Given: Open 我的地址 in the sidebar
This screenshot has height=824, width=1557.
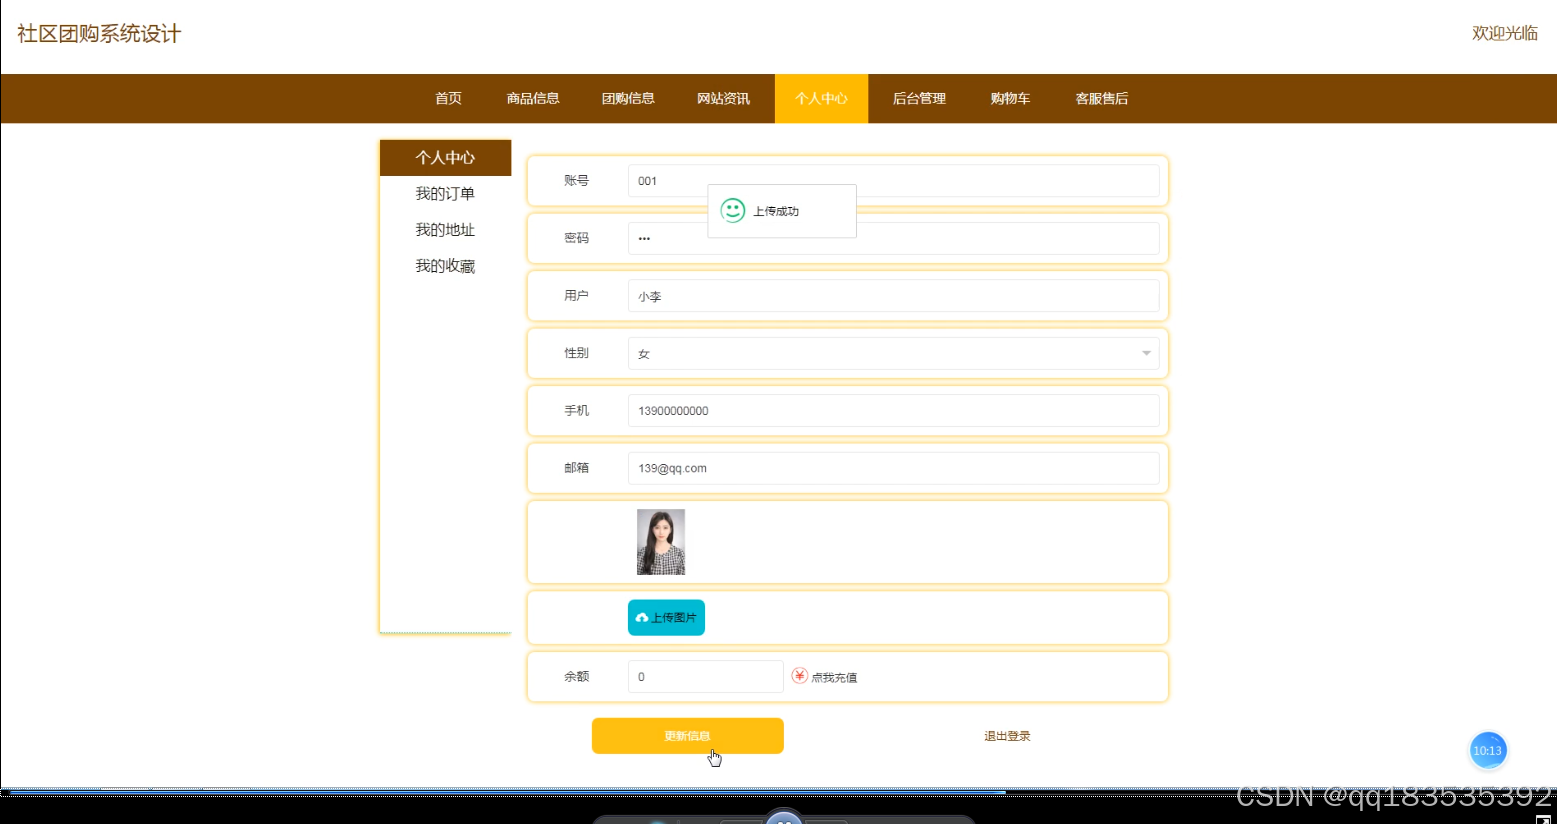Looking at the screenshot, I should pyautogui.click(x=445, y=230).
